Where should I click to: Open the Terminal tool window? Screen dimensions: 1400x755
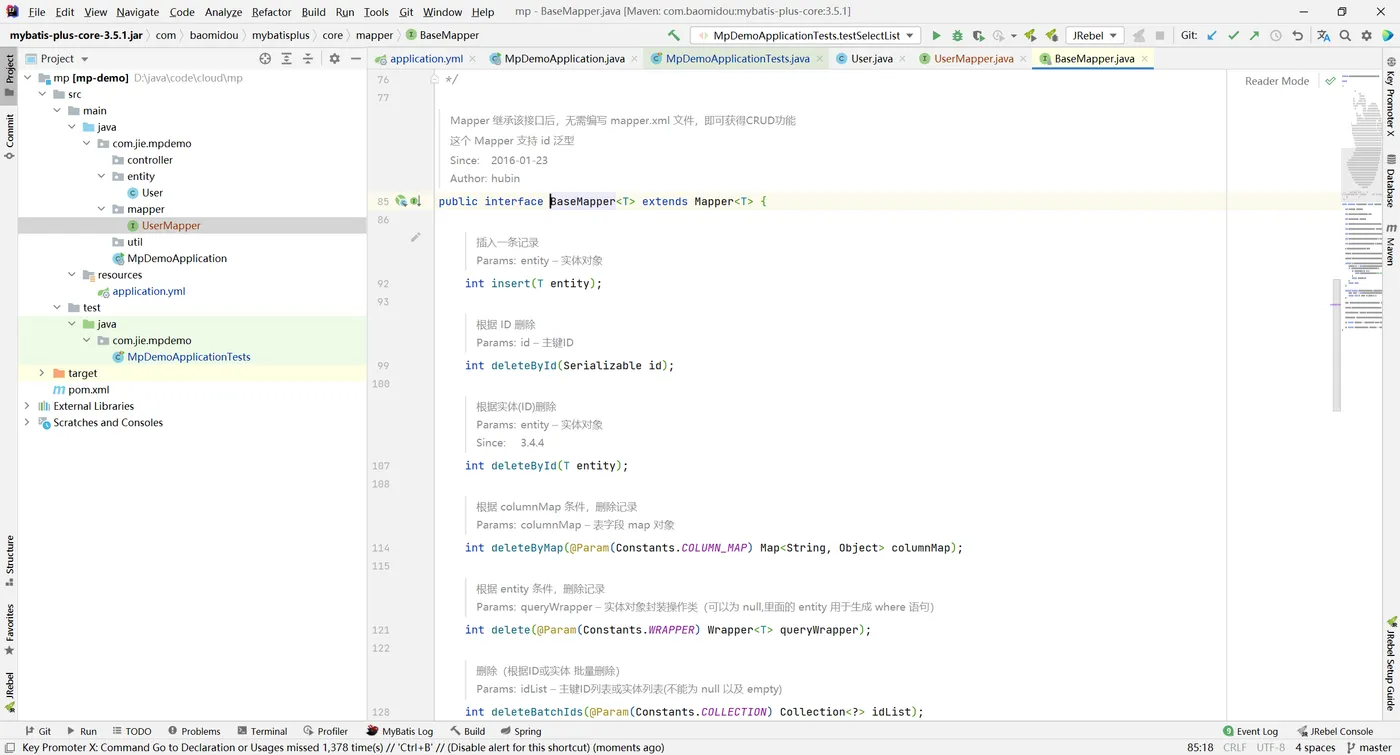point(262,731)
